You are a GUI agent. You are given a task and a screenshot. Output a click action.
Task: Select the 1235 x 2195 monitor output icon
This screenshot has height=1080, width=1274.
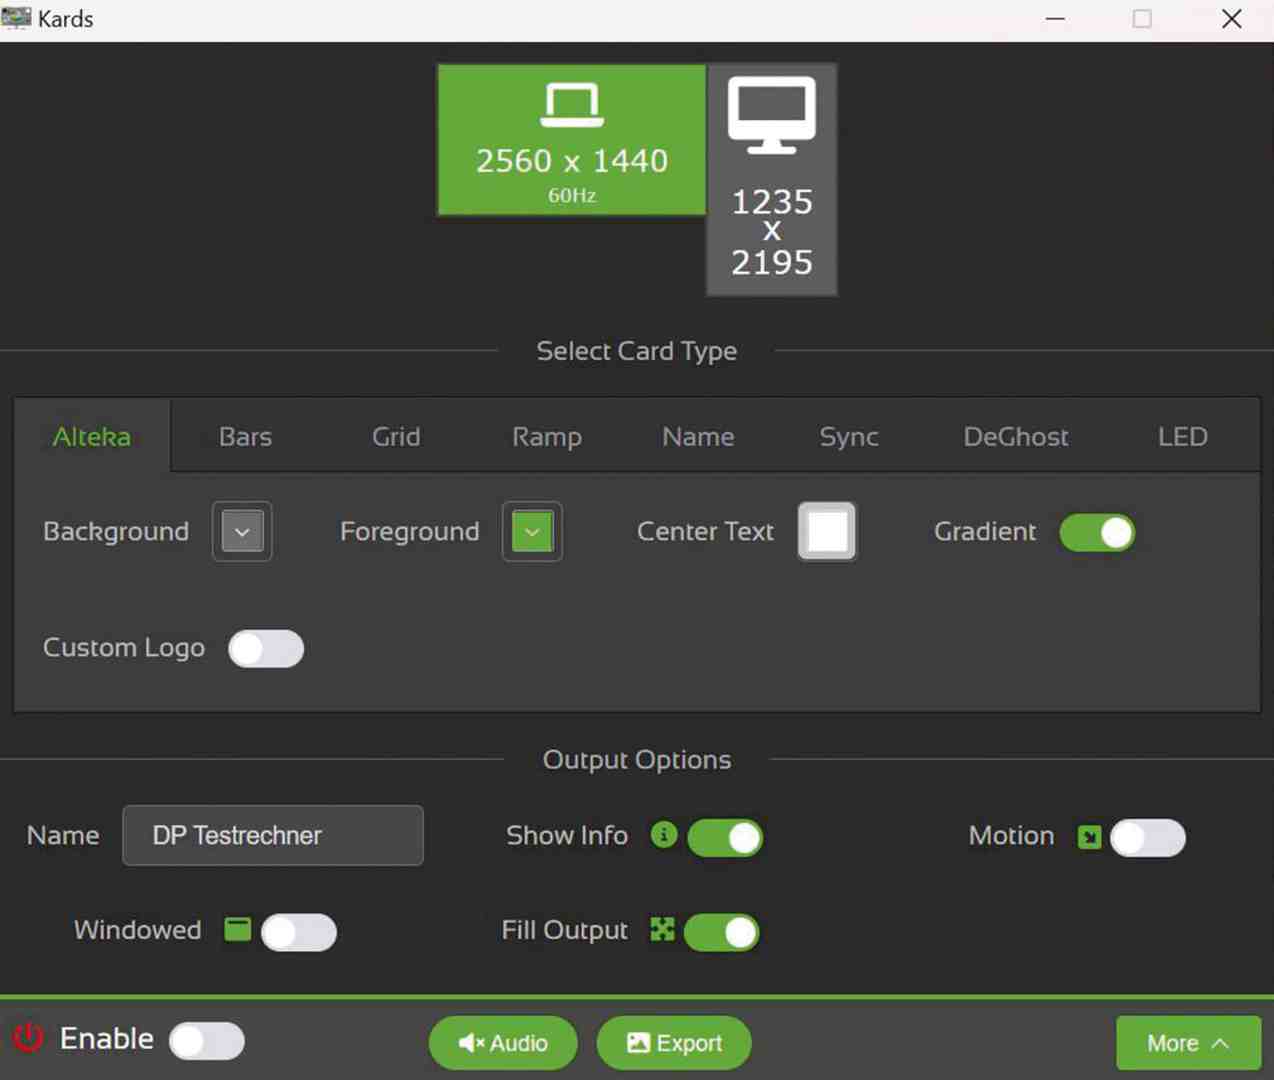tap(771, 180)
